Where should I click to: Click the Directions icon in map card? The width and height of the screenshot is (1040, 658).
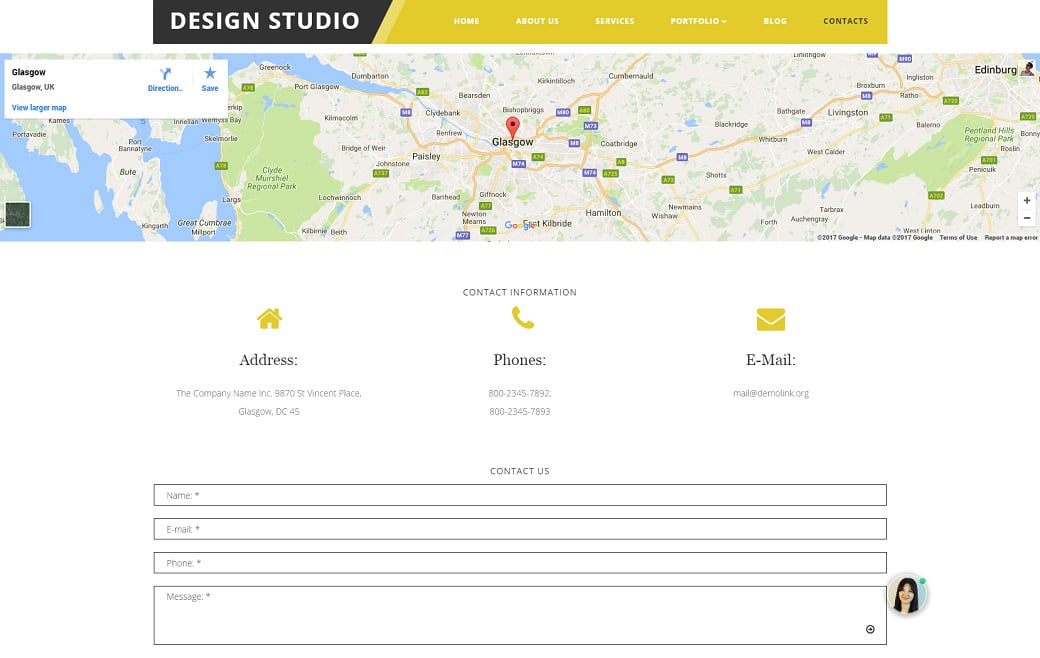[165, 75]
